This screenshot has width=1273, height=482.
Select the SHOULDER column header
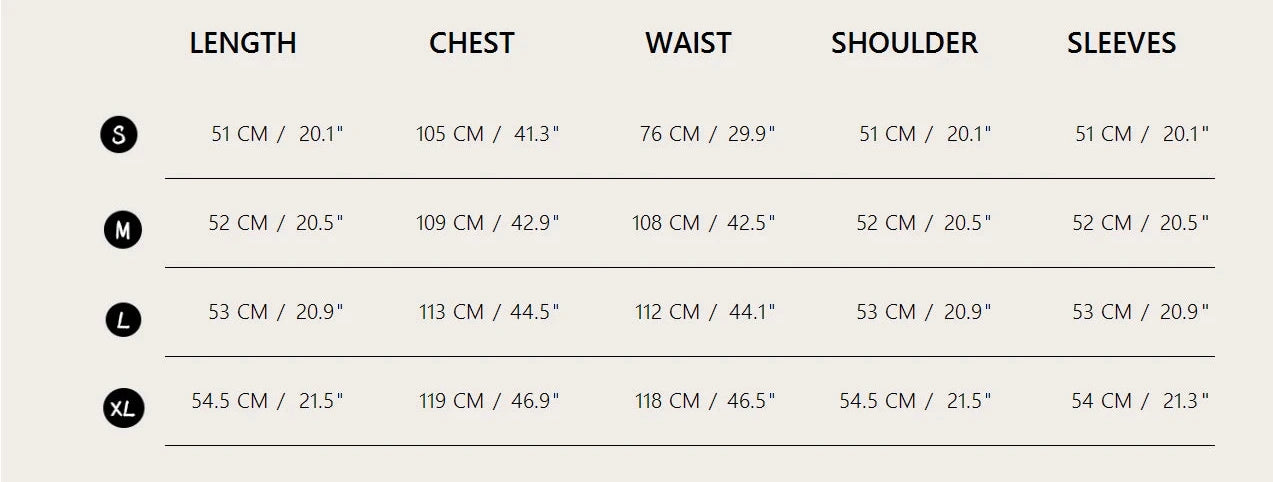(x=905, y=43)
